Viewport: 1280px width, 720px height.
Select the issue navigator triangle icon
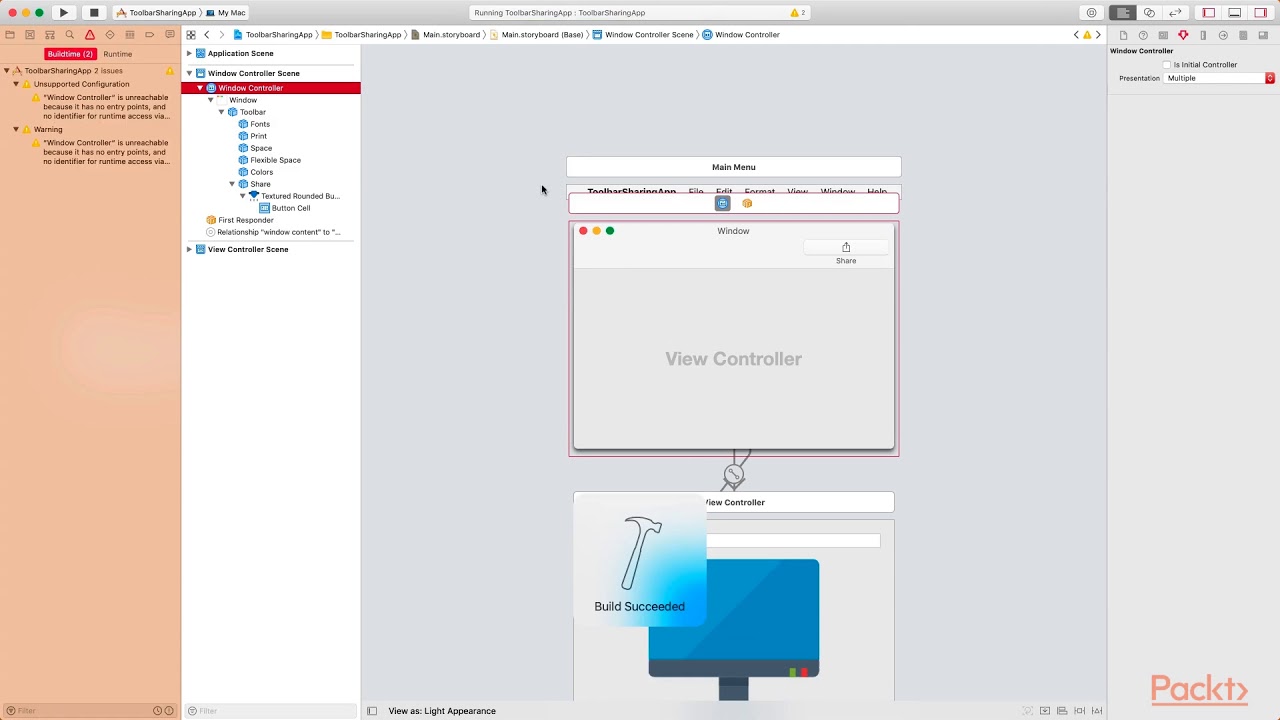(x=90, y=35)
